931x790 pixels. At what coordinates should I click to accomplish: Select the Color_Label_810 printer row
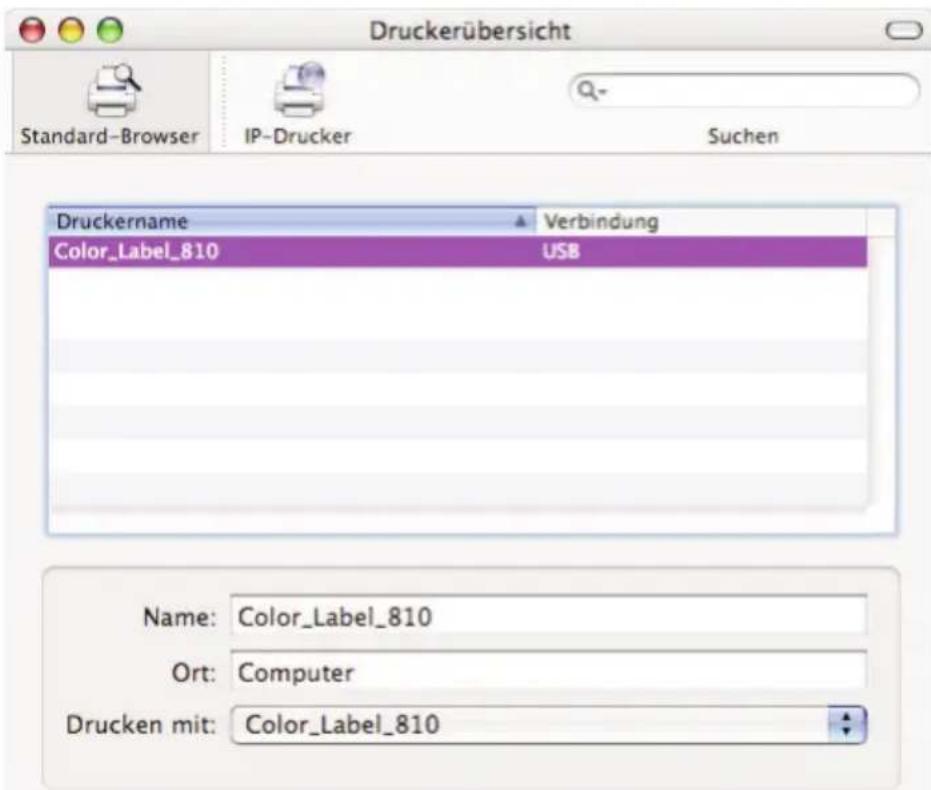pos(458,252)
